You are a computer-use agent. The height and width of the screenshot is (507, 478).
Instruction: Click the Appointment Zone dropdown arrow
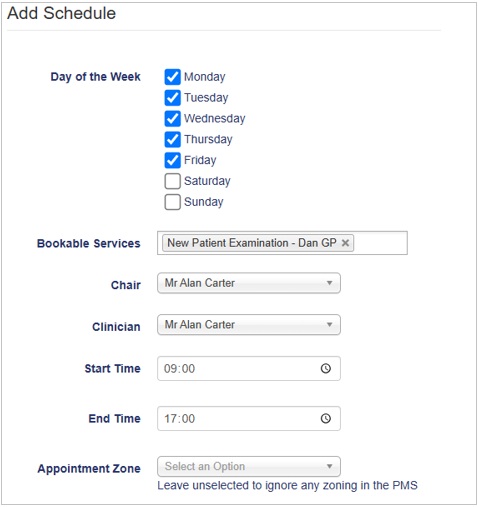pyautogui.click(x=329, y=466)
